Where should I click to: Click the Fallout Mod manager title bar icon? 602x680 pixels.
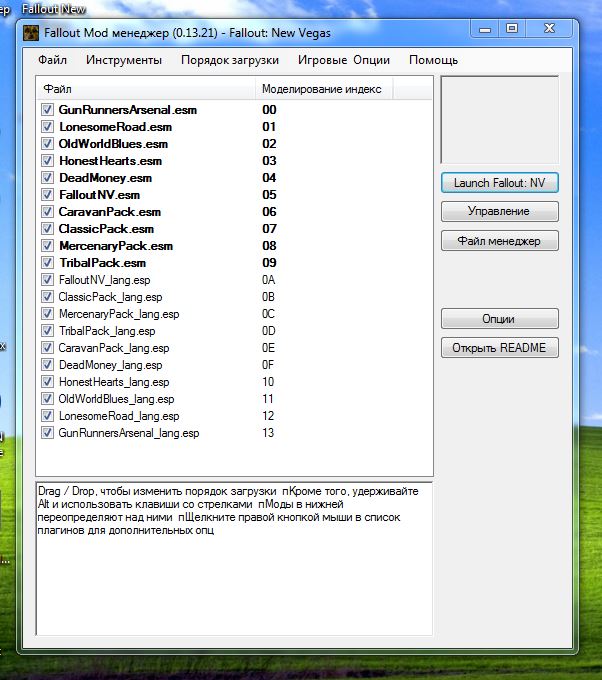pos(31,33)
